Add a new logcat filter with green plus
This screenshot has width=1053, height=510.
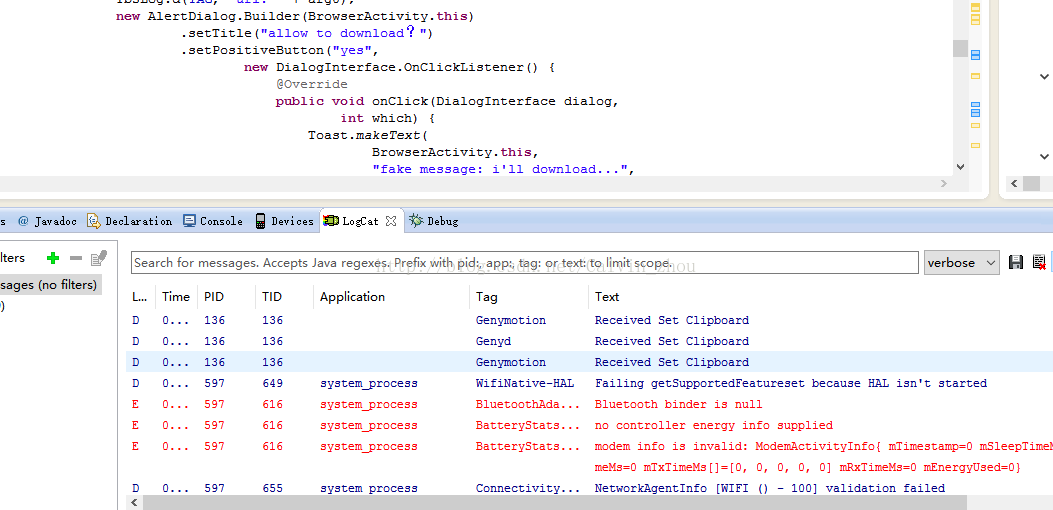coord(53,258)
